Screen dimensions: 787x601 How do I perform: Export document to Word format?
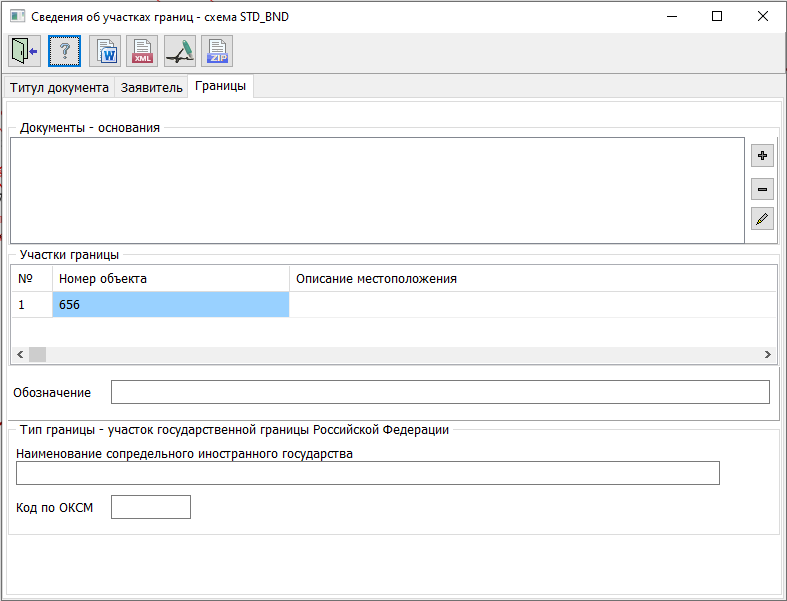[104, 51]
